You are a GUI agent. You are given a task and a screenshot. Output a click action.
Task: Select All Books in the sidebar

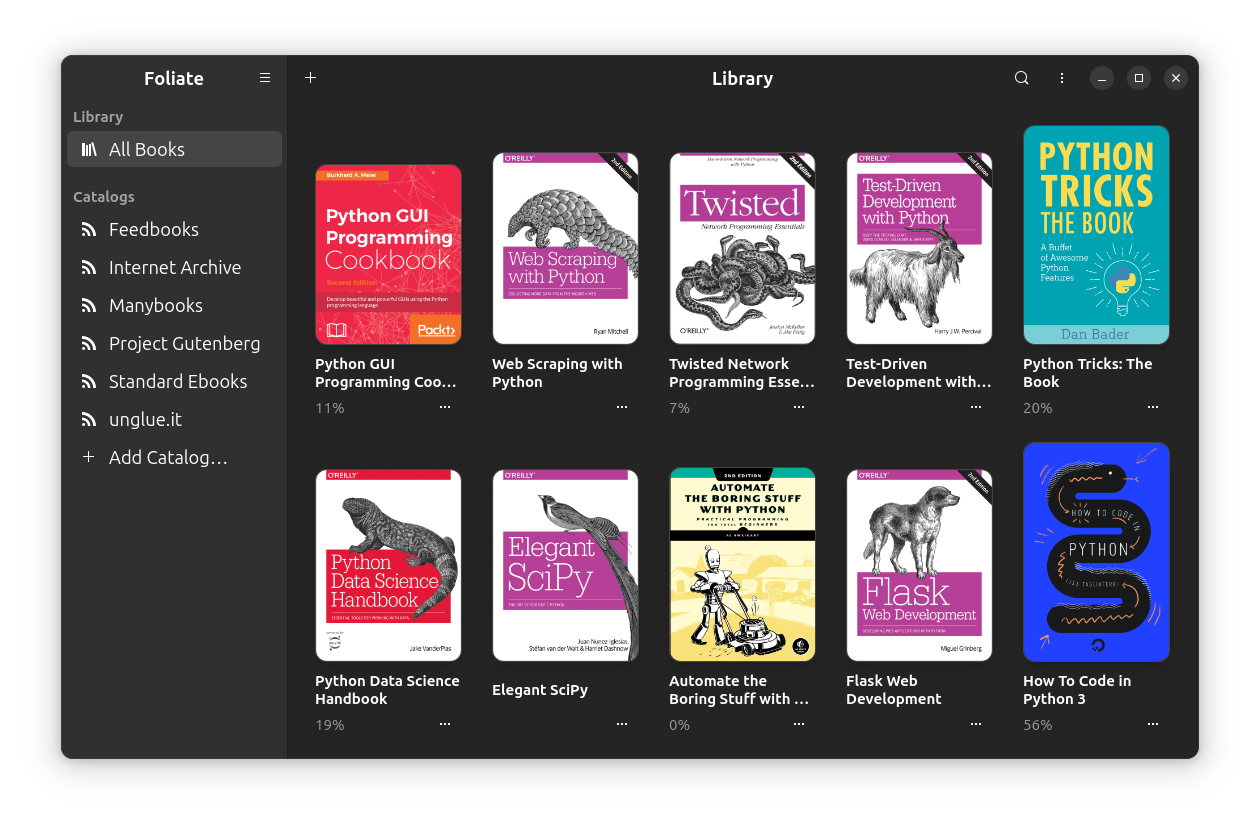click(174, 149)
